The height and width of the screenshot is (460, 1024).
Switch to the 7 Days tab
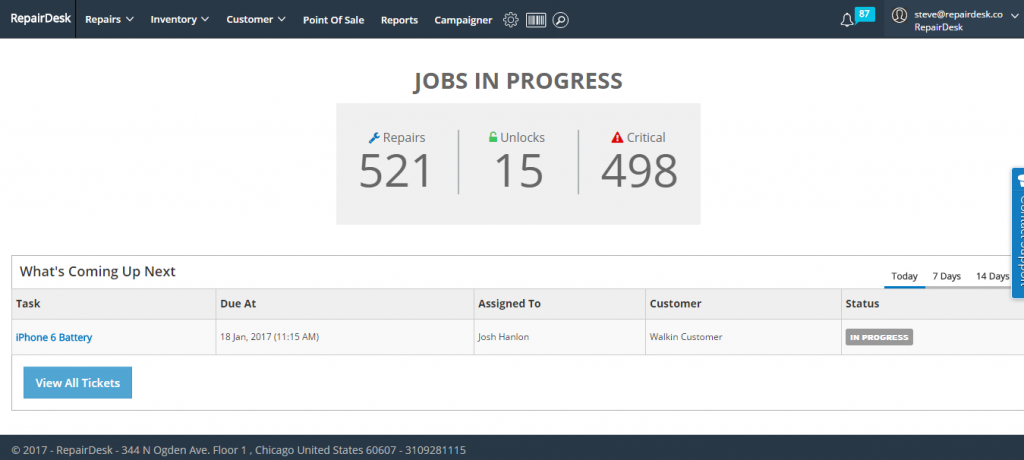point(946,276)
